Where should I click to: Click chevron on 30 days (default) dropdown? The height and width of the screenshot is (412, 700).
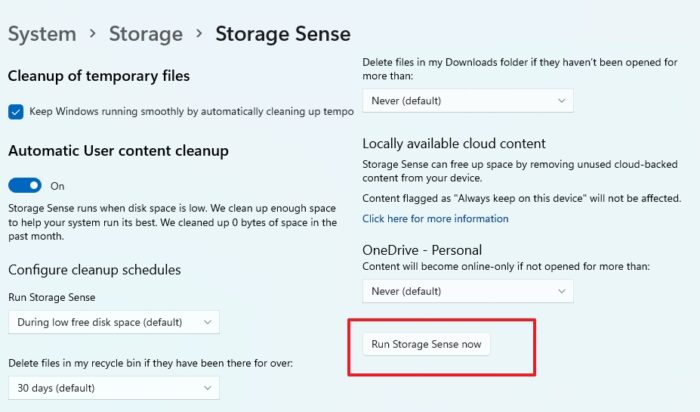coord(208,388)
